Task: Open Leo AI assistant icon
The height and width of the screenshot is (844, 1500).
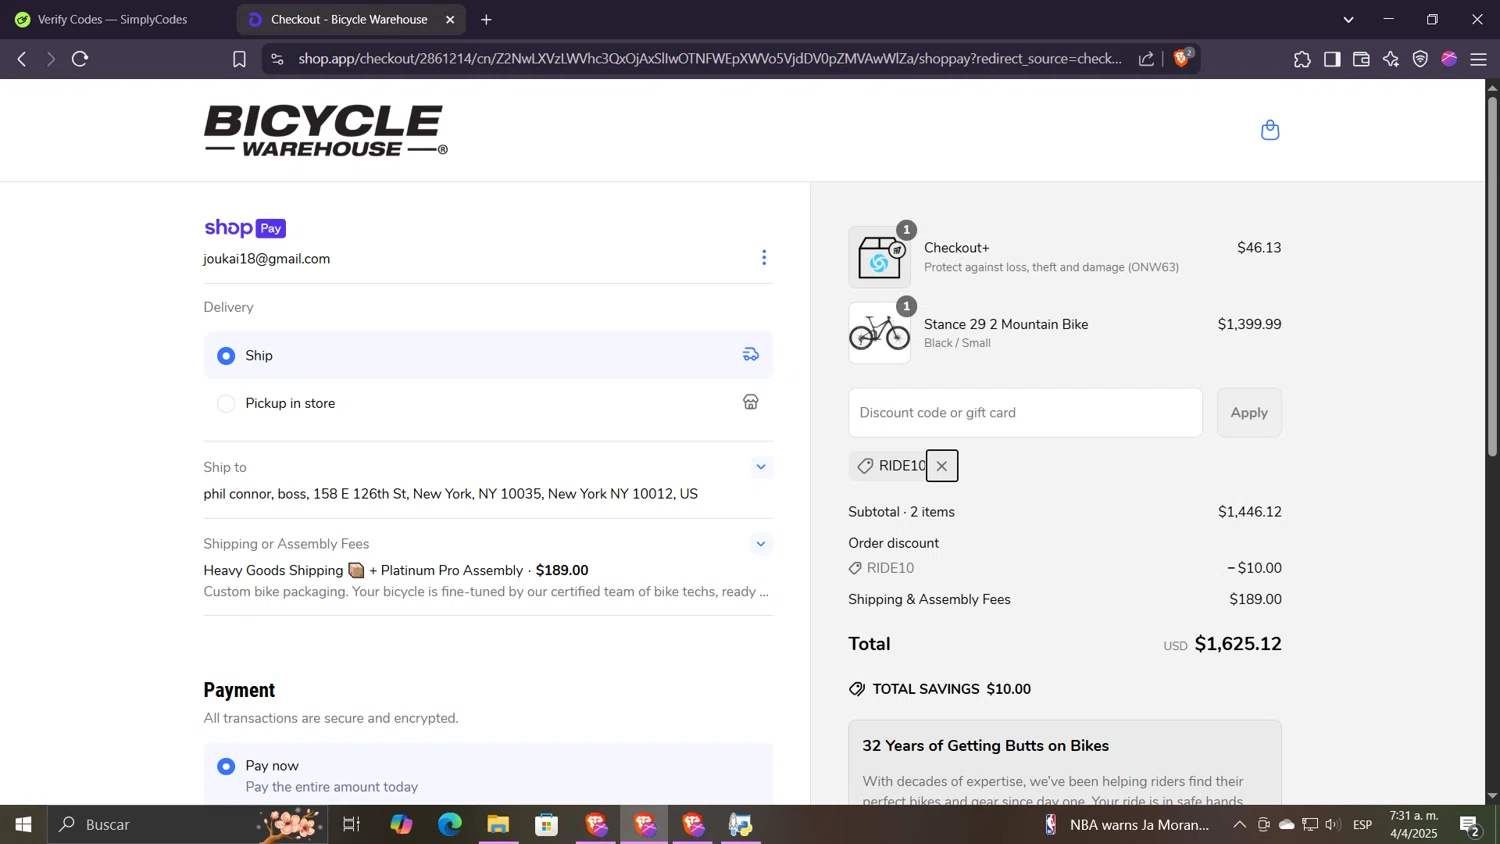Action: coord(1391,59)
